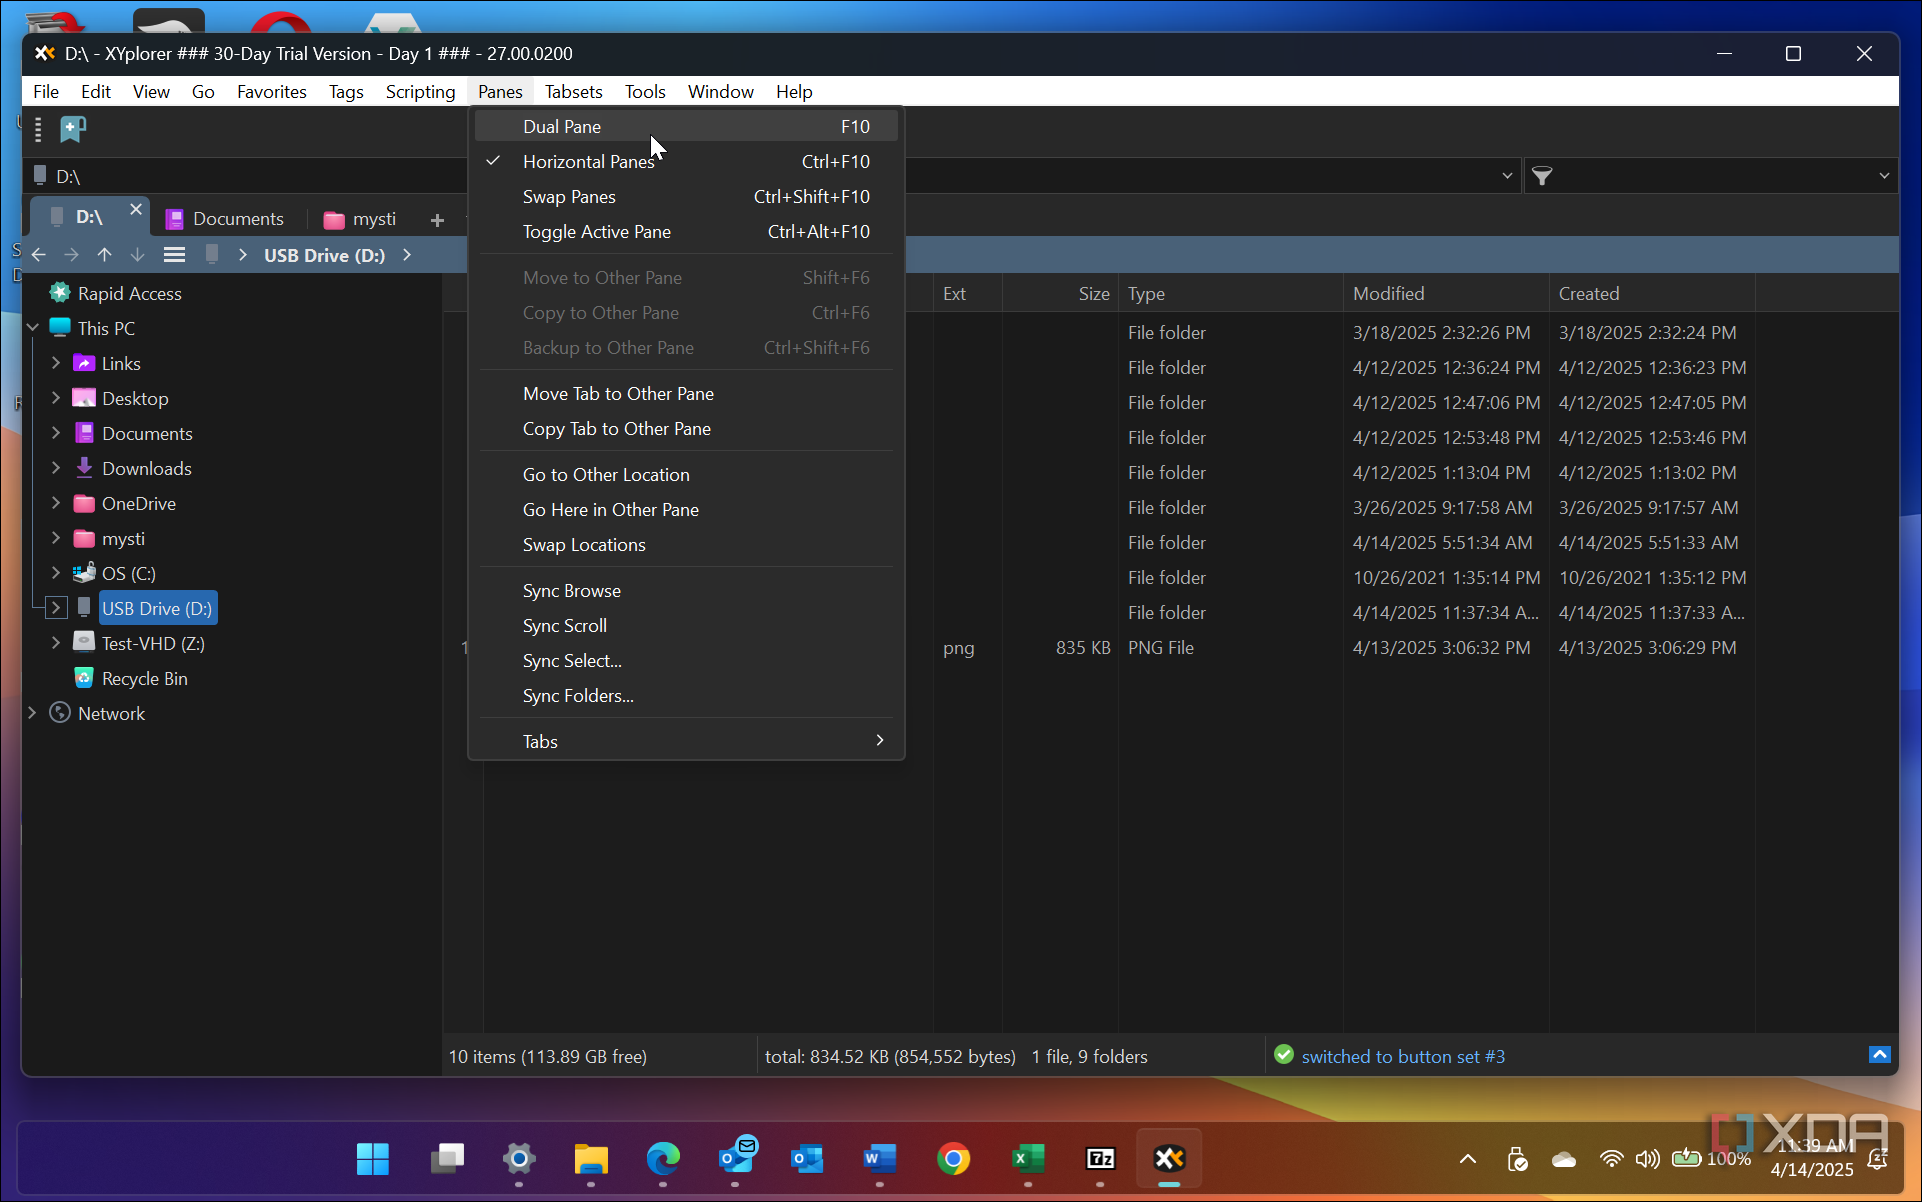Screen dimensions: 1922x1202
Task: Switch to the Documents tab
Action: pyautogui.click(x=225, y=218)
